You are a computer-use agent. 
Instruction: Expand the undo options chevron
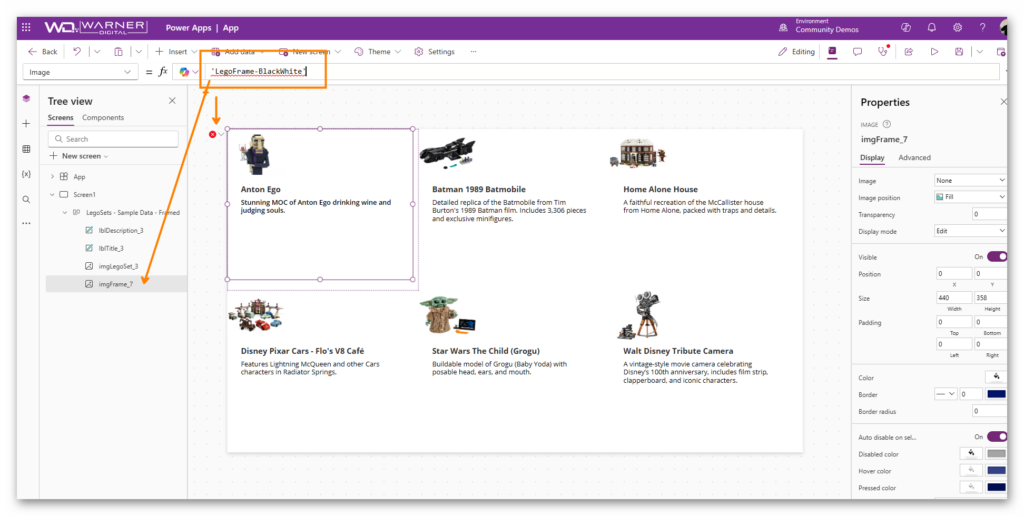pyautogui.click(x=97, y=52)
